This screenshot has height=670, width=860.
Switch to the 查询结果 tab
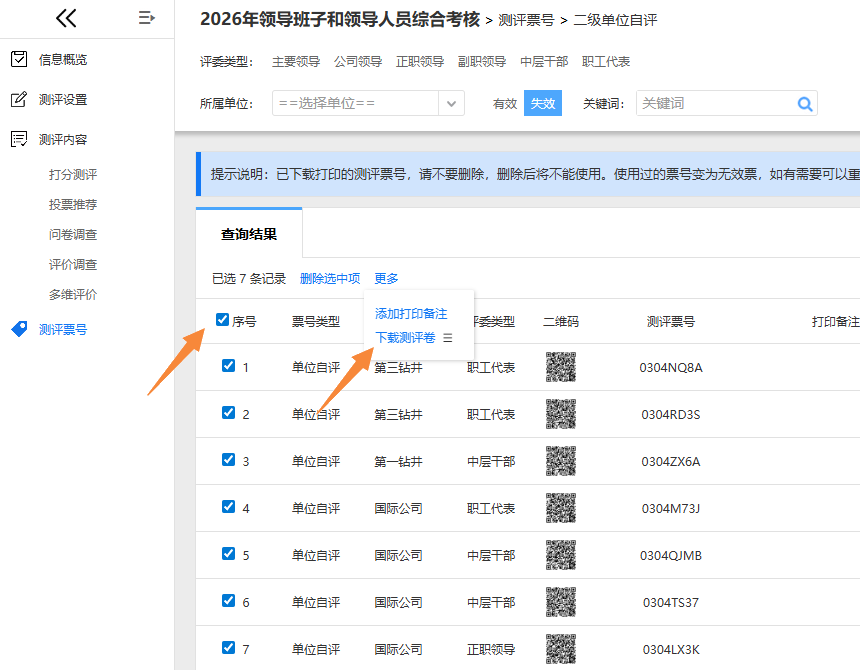pyautogui.click(x=249, y=234)
